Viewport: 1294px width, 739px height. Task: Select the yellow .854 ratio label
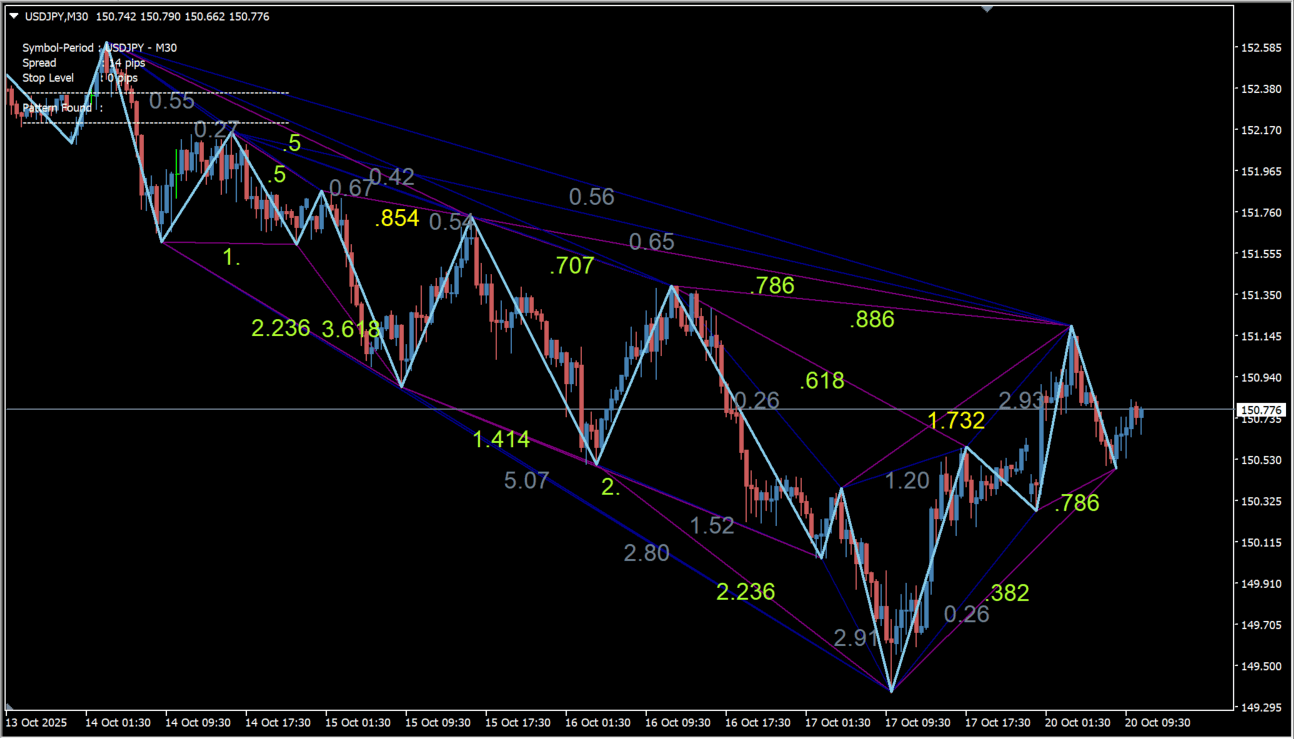pos(397,219)
